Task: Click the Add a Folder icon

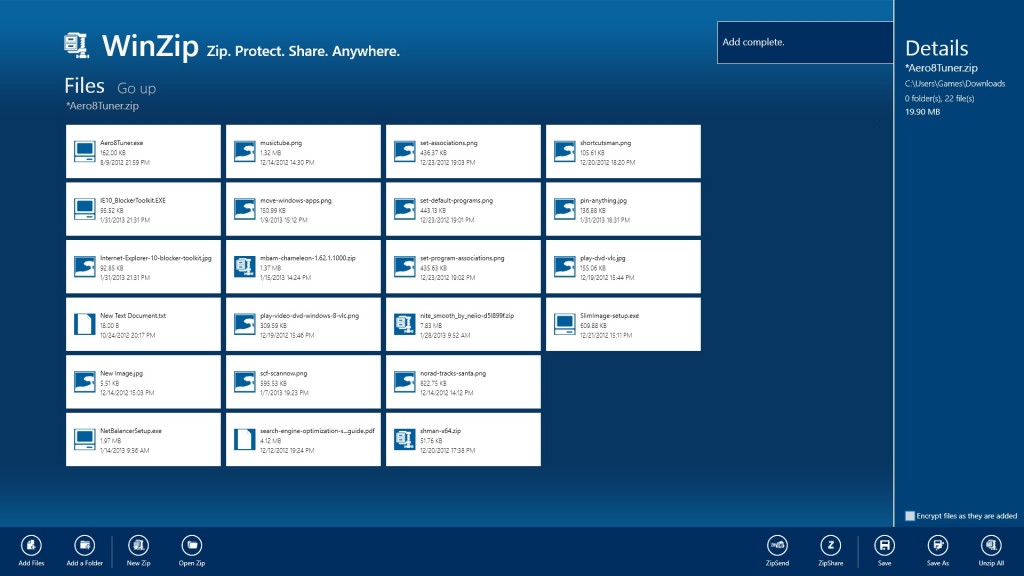Action: [85, 545]
